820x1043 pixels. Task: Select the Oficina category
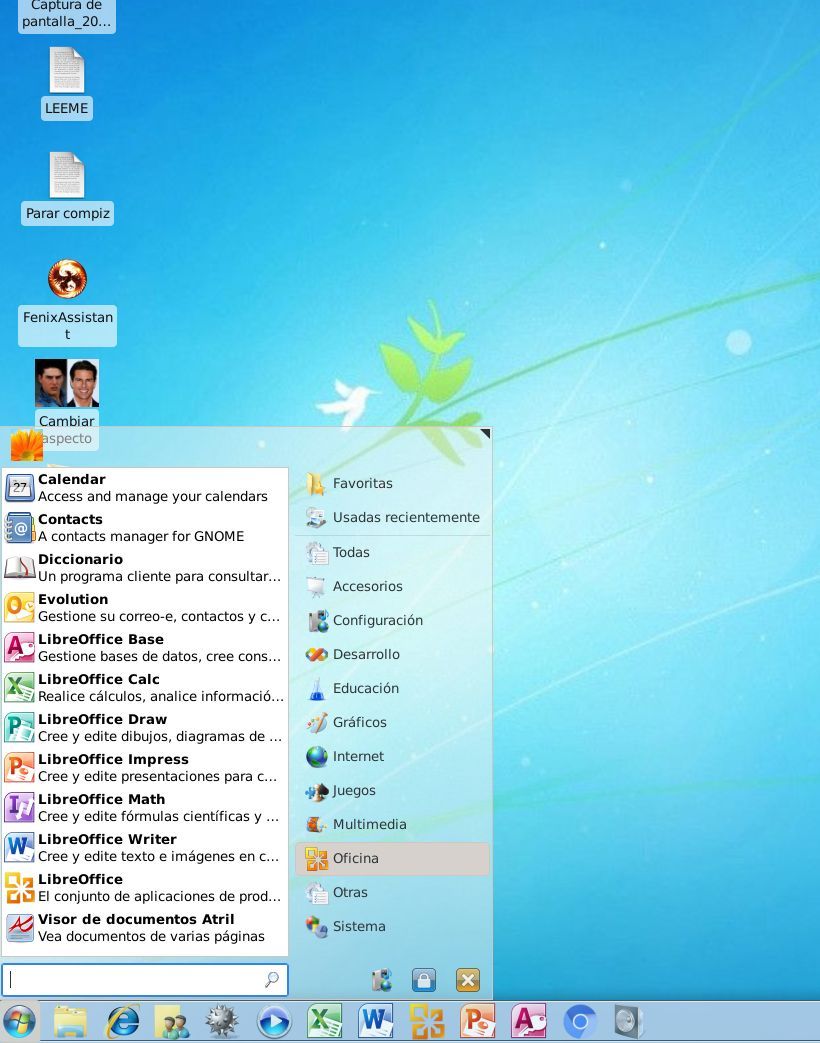pos(392,858)
